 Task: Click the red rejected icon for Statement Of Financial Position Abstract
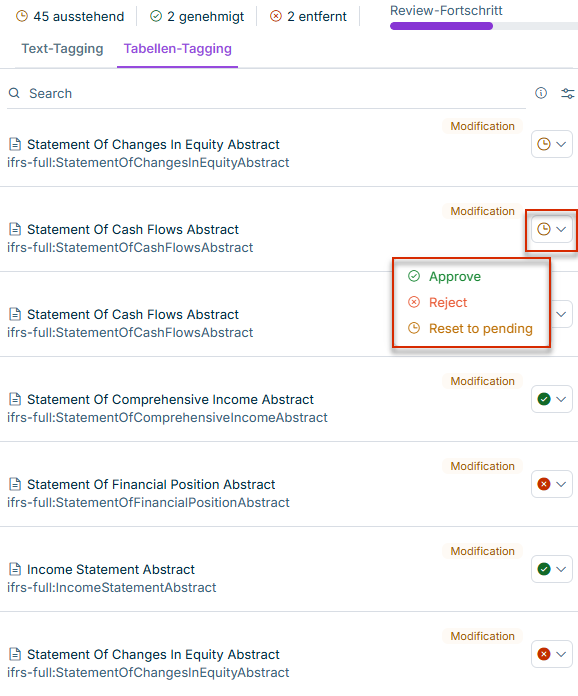544,484
